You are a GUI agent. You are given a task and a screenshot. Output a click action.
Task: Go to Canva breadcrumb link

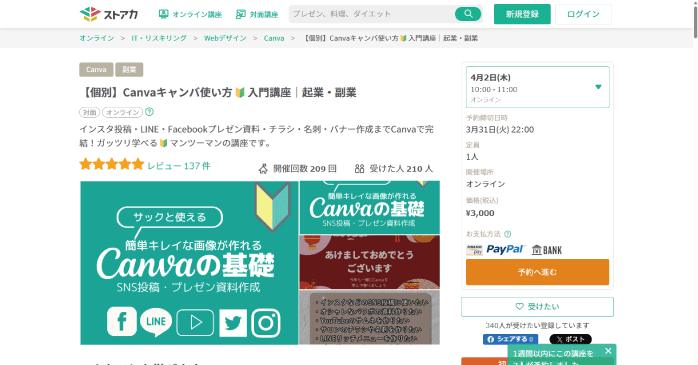(x=274, y=38)
